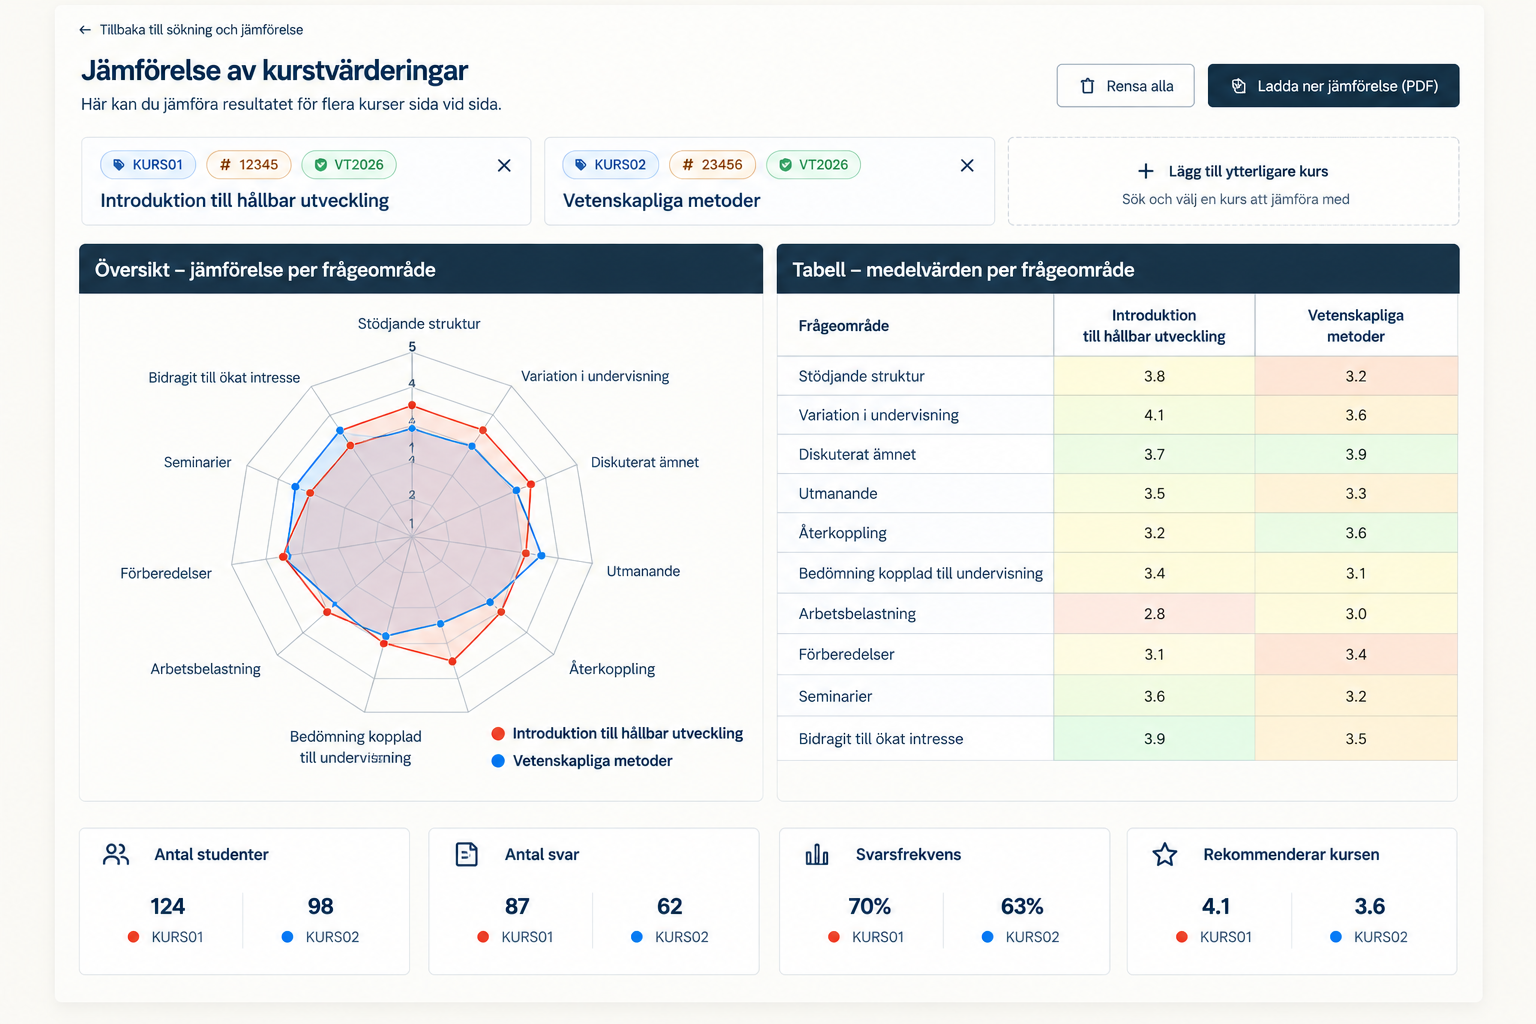Click radar axis label Bidragit till ökat intresse

224,378
